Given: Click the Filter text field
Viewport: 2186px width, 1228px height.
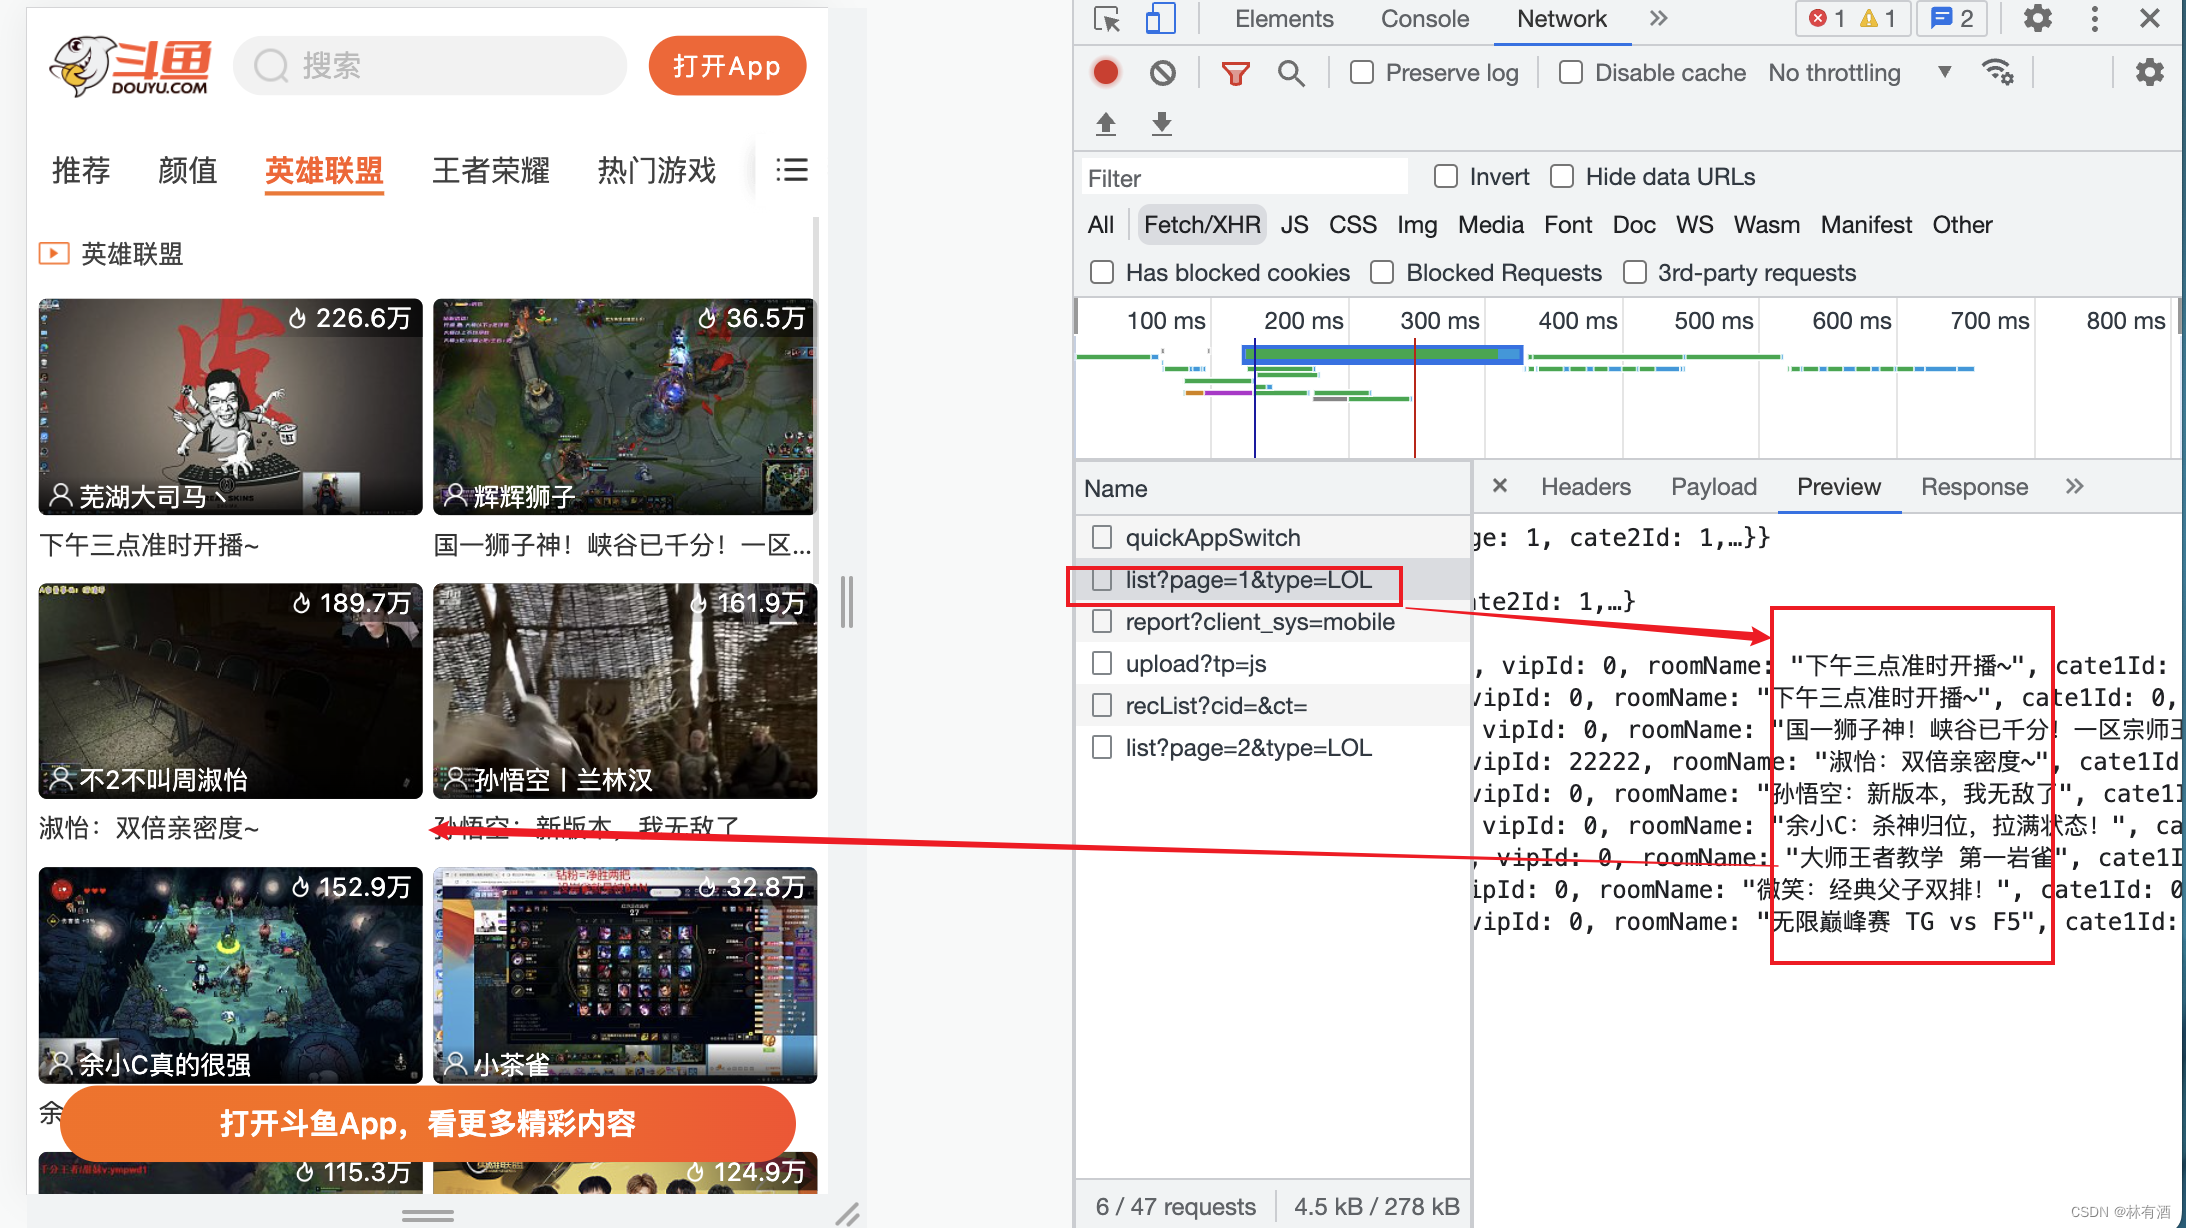Looking at the screenshot, I should click(1244, 178).
